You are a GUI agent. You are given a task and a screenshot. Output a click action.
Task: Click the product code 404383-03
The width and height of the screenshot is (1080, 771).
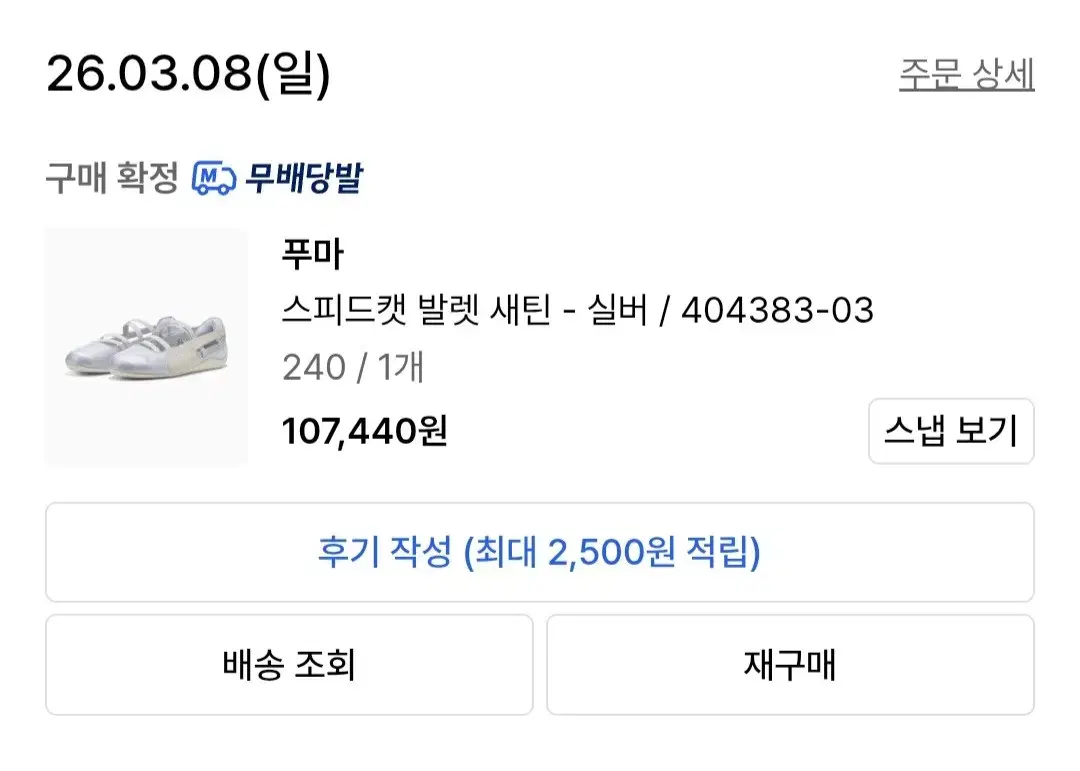tap(777, 311)
